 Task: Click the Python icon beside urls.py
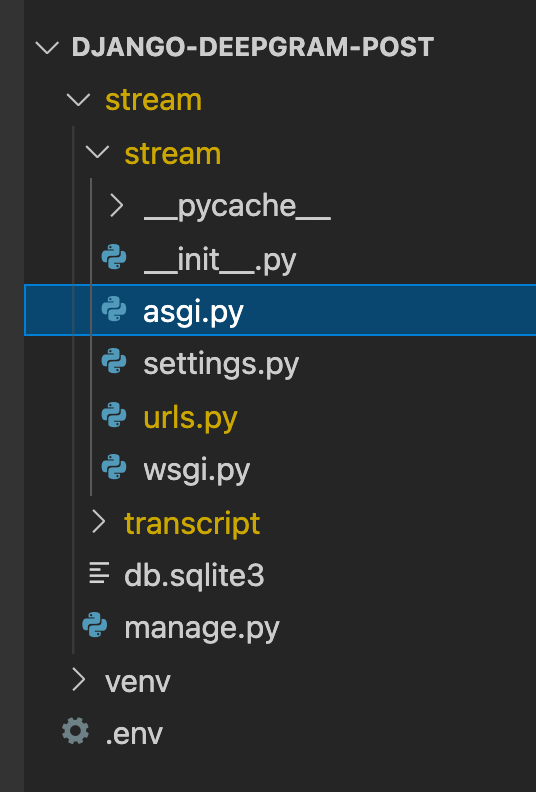pyautogui.click(x=114, y=415)
